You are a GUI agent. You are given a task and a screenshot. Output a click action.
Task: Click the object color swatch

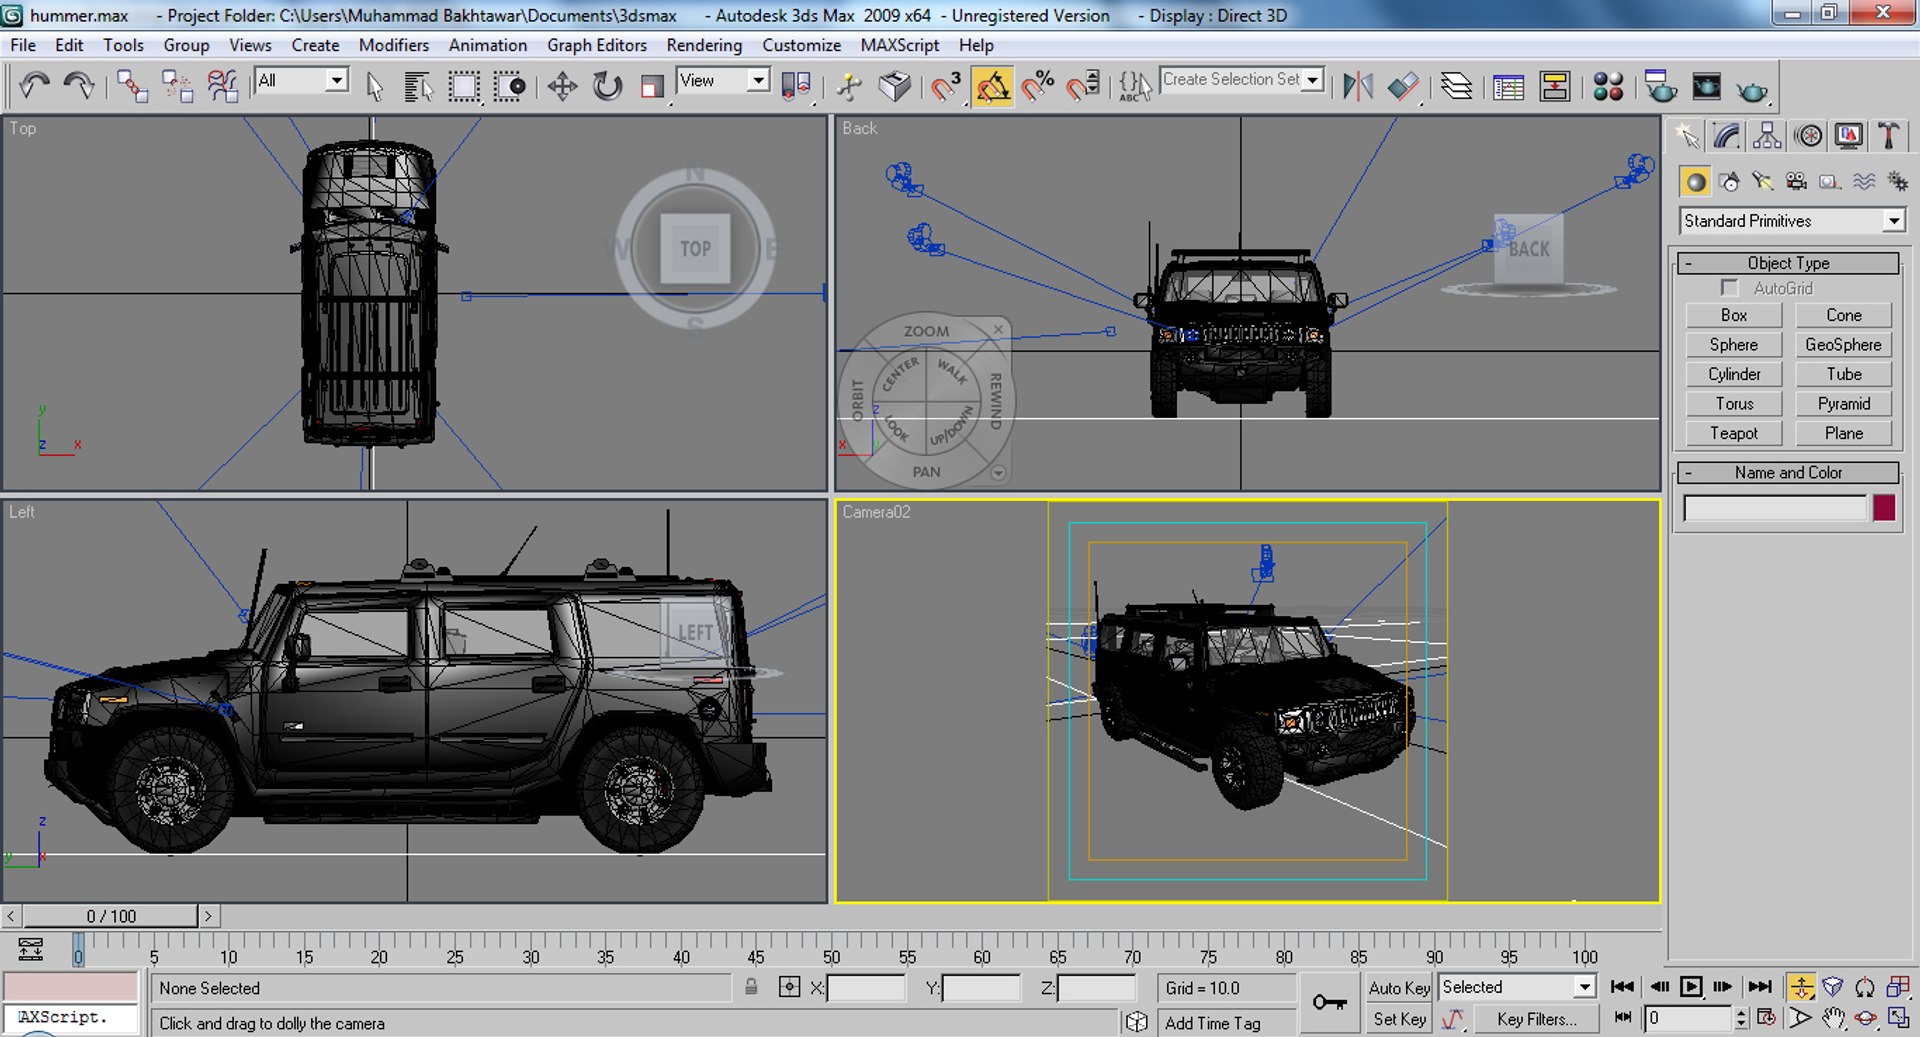pyautogui.click(x=1884, y=508)
